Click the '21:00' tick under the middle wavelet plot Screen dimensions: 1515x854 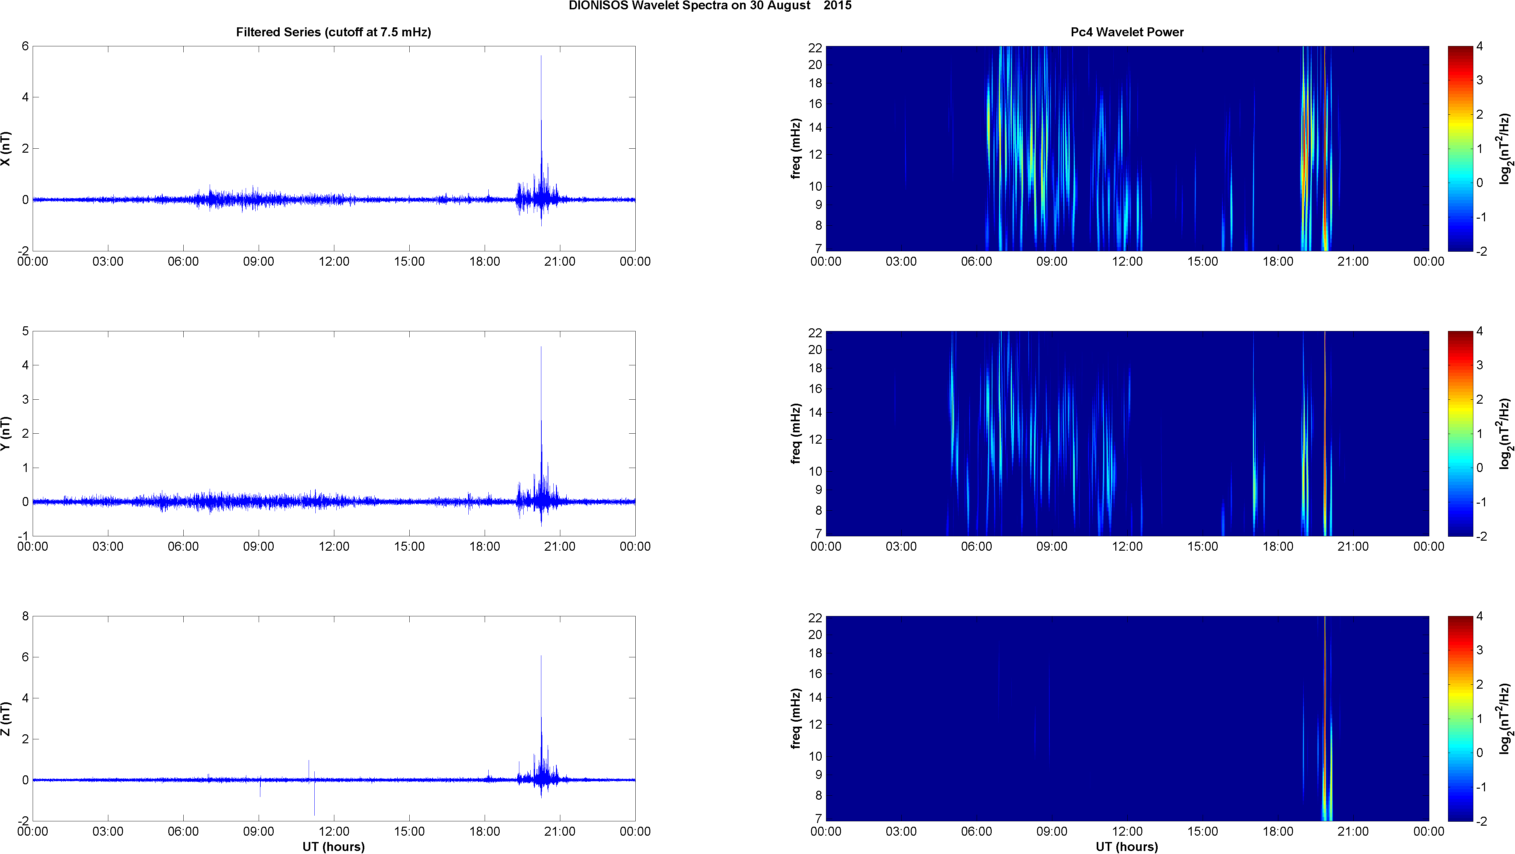tap(1353, 547)
